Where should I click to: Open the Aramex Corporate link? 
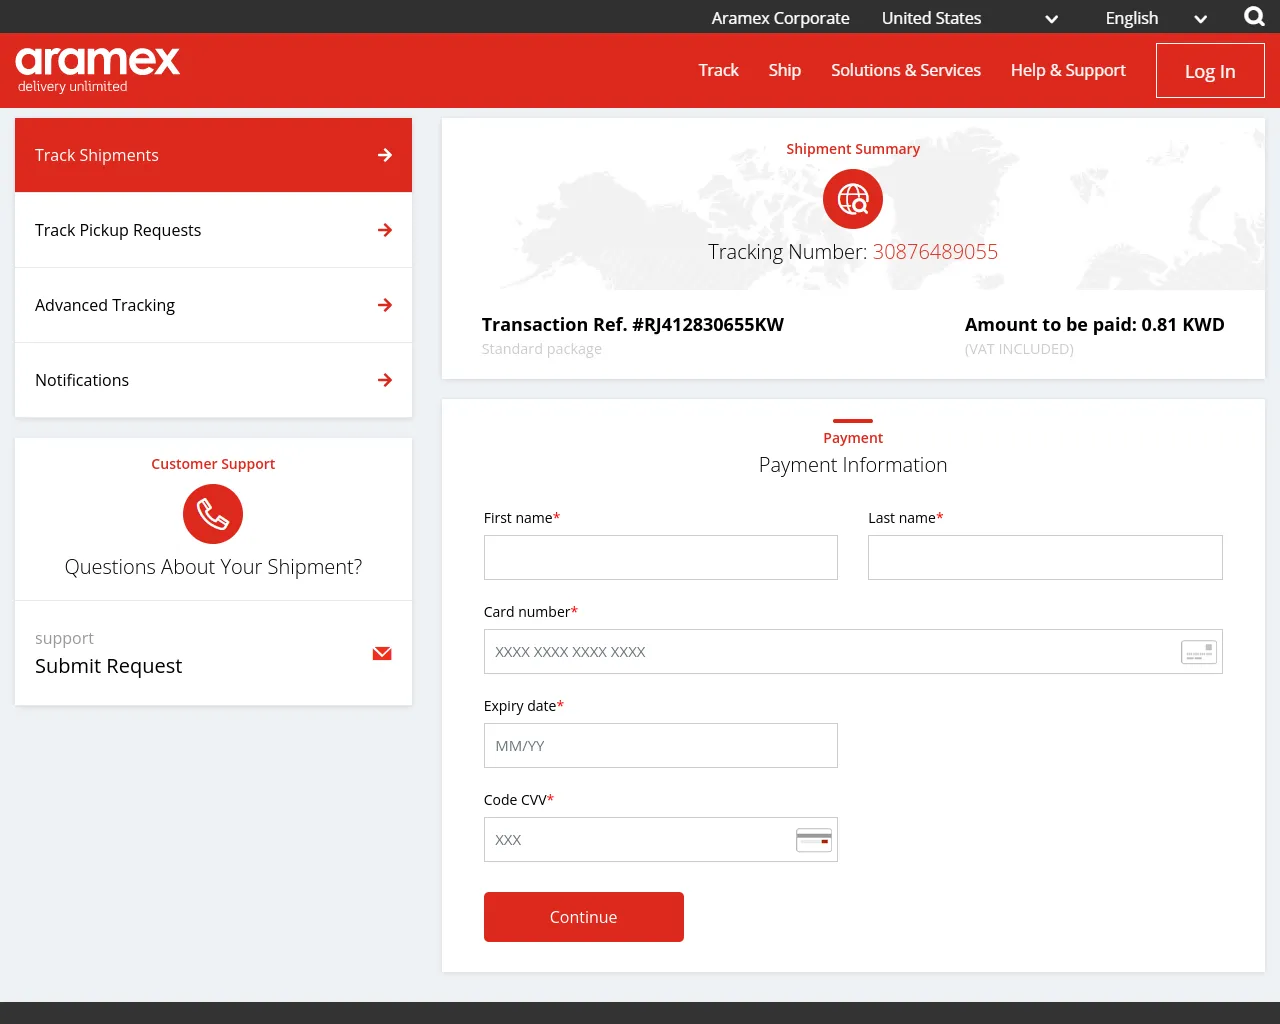coord(780,18)
